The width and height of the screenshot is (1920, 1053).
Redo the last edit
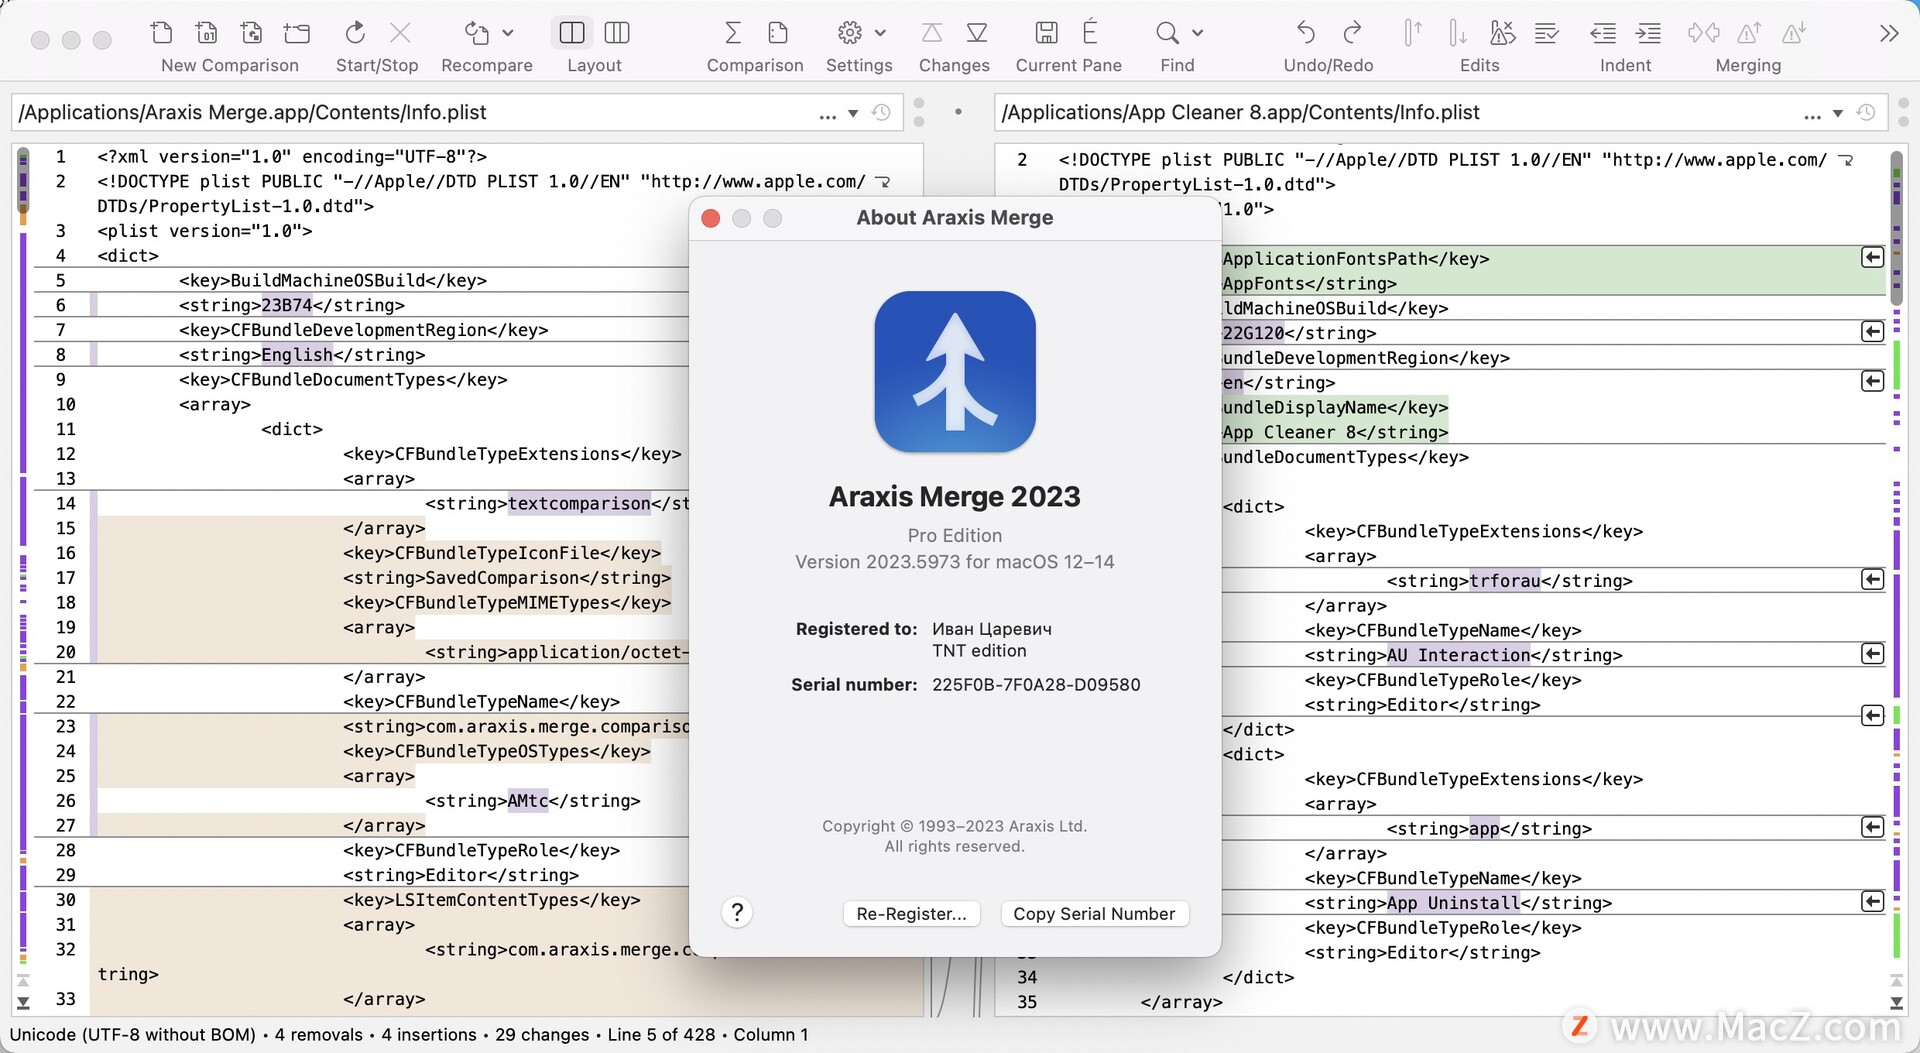pos(1352,33)
